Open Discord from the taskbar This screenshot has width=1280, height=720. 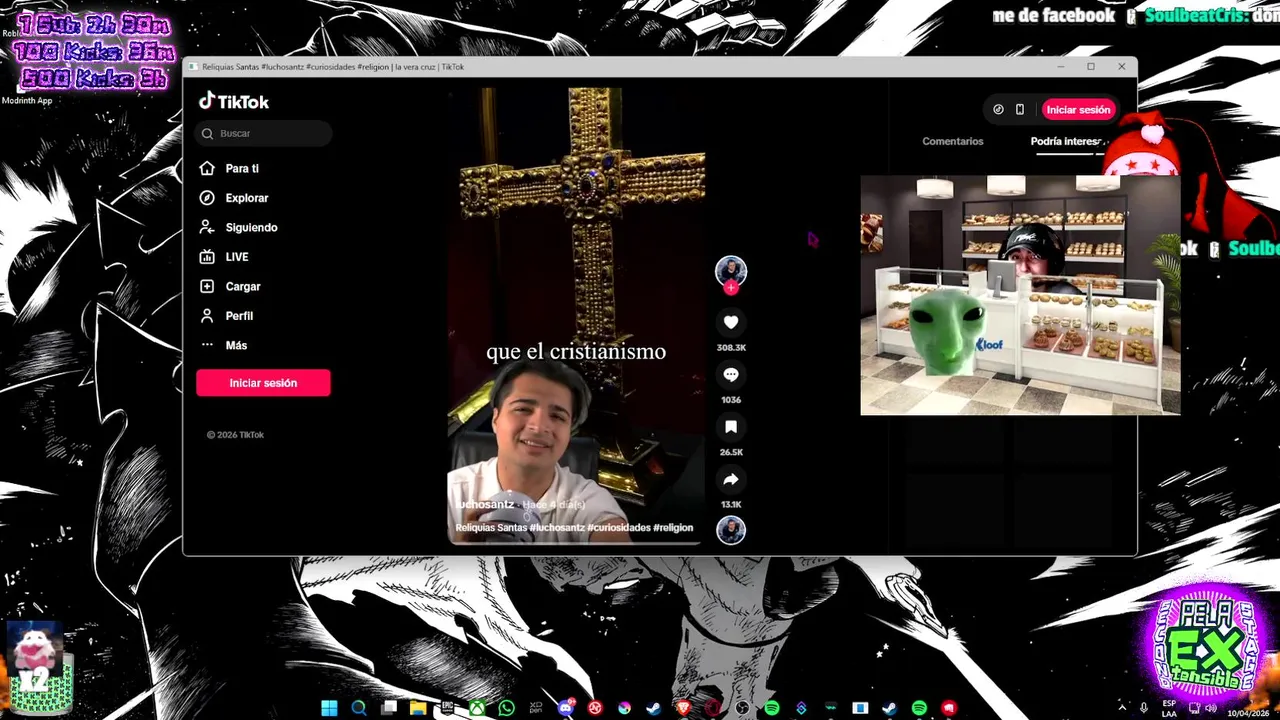(566, 708)
